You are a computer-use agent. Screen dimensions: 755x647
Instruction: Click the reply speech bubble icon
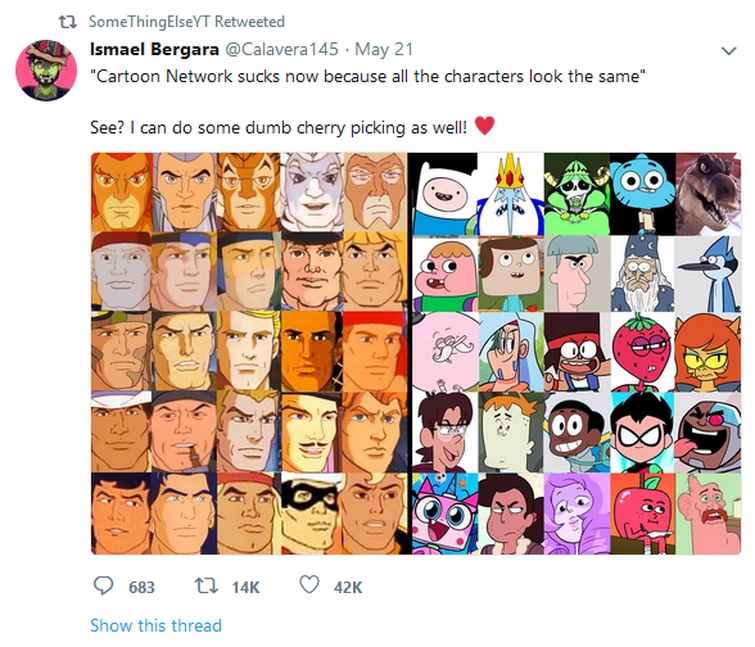(x=103, y=586)
